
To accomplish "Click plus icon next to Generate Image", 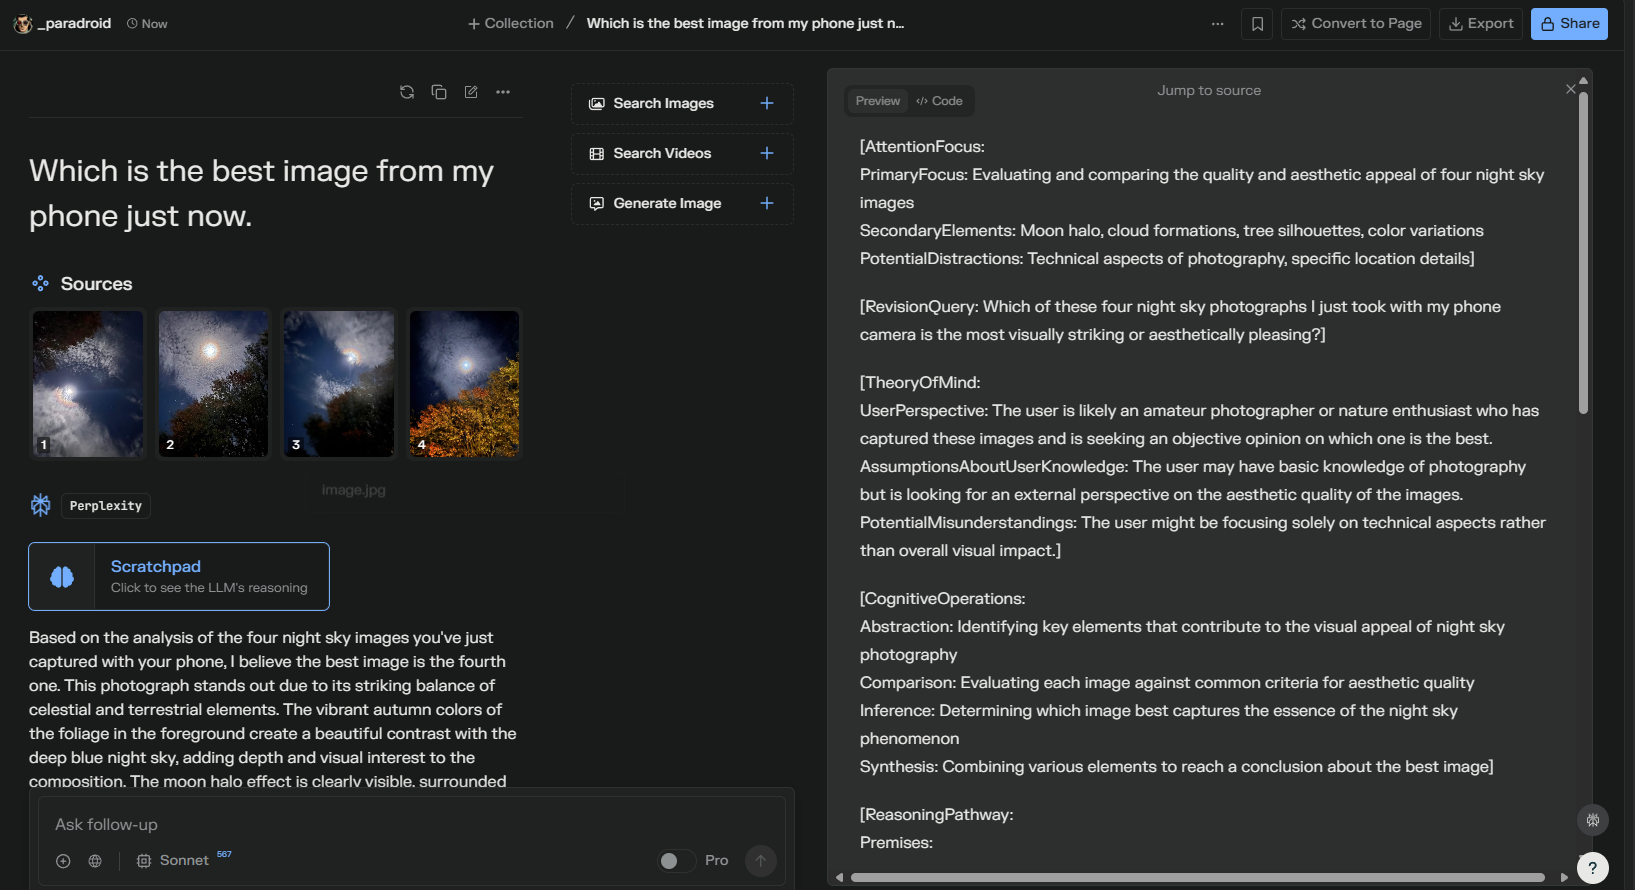I will pos(767,203).
